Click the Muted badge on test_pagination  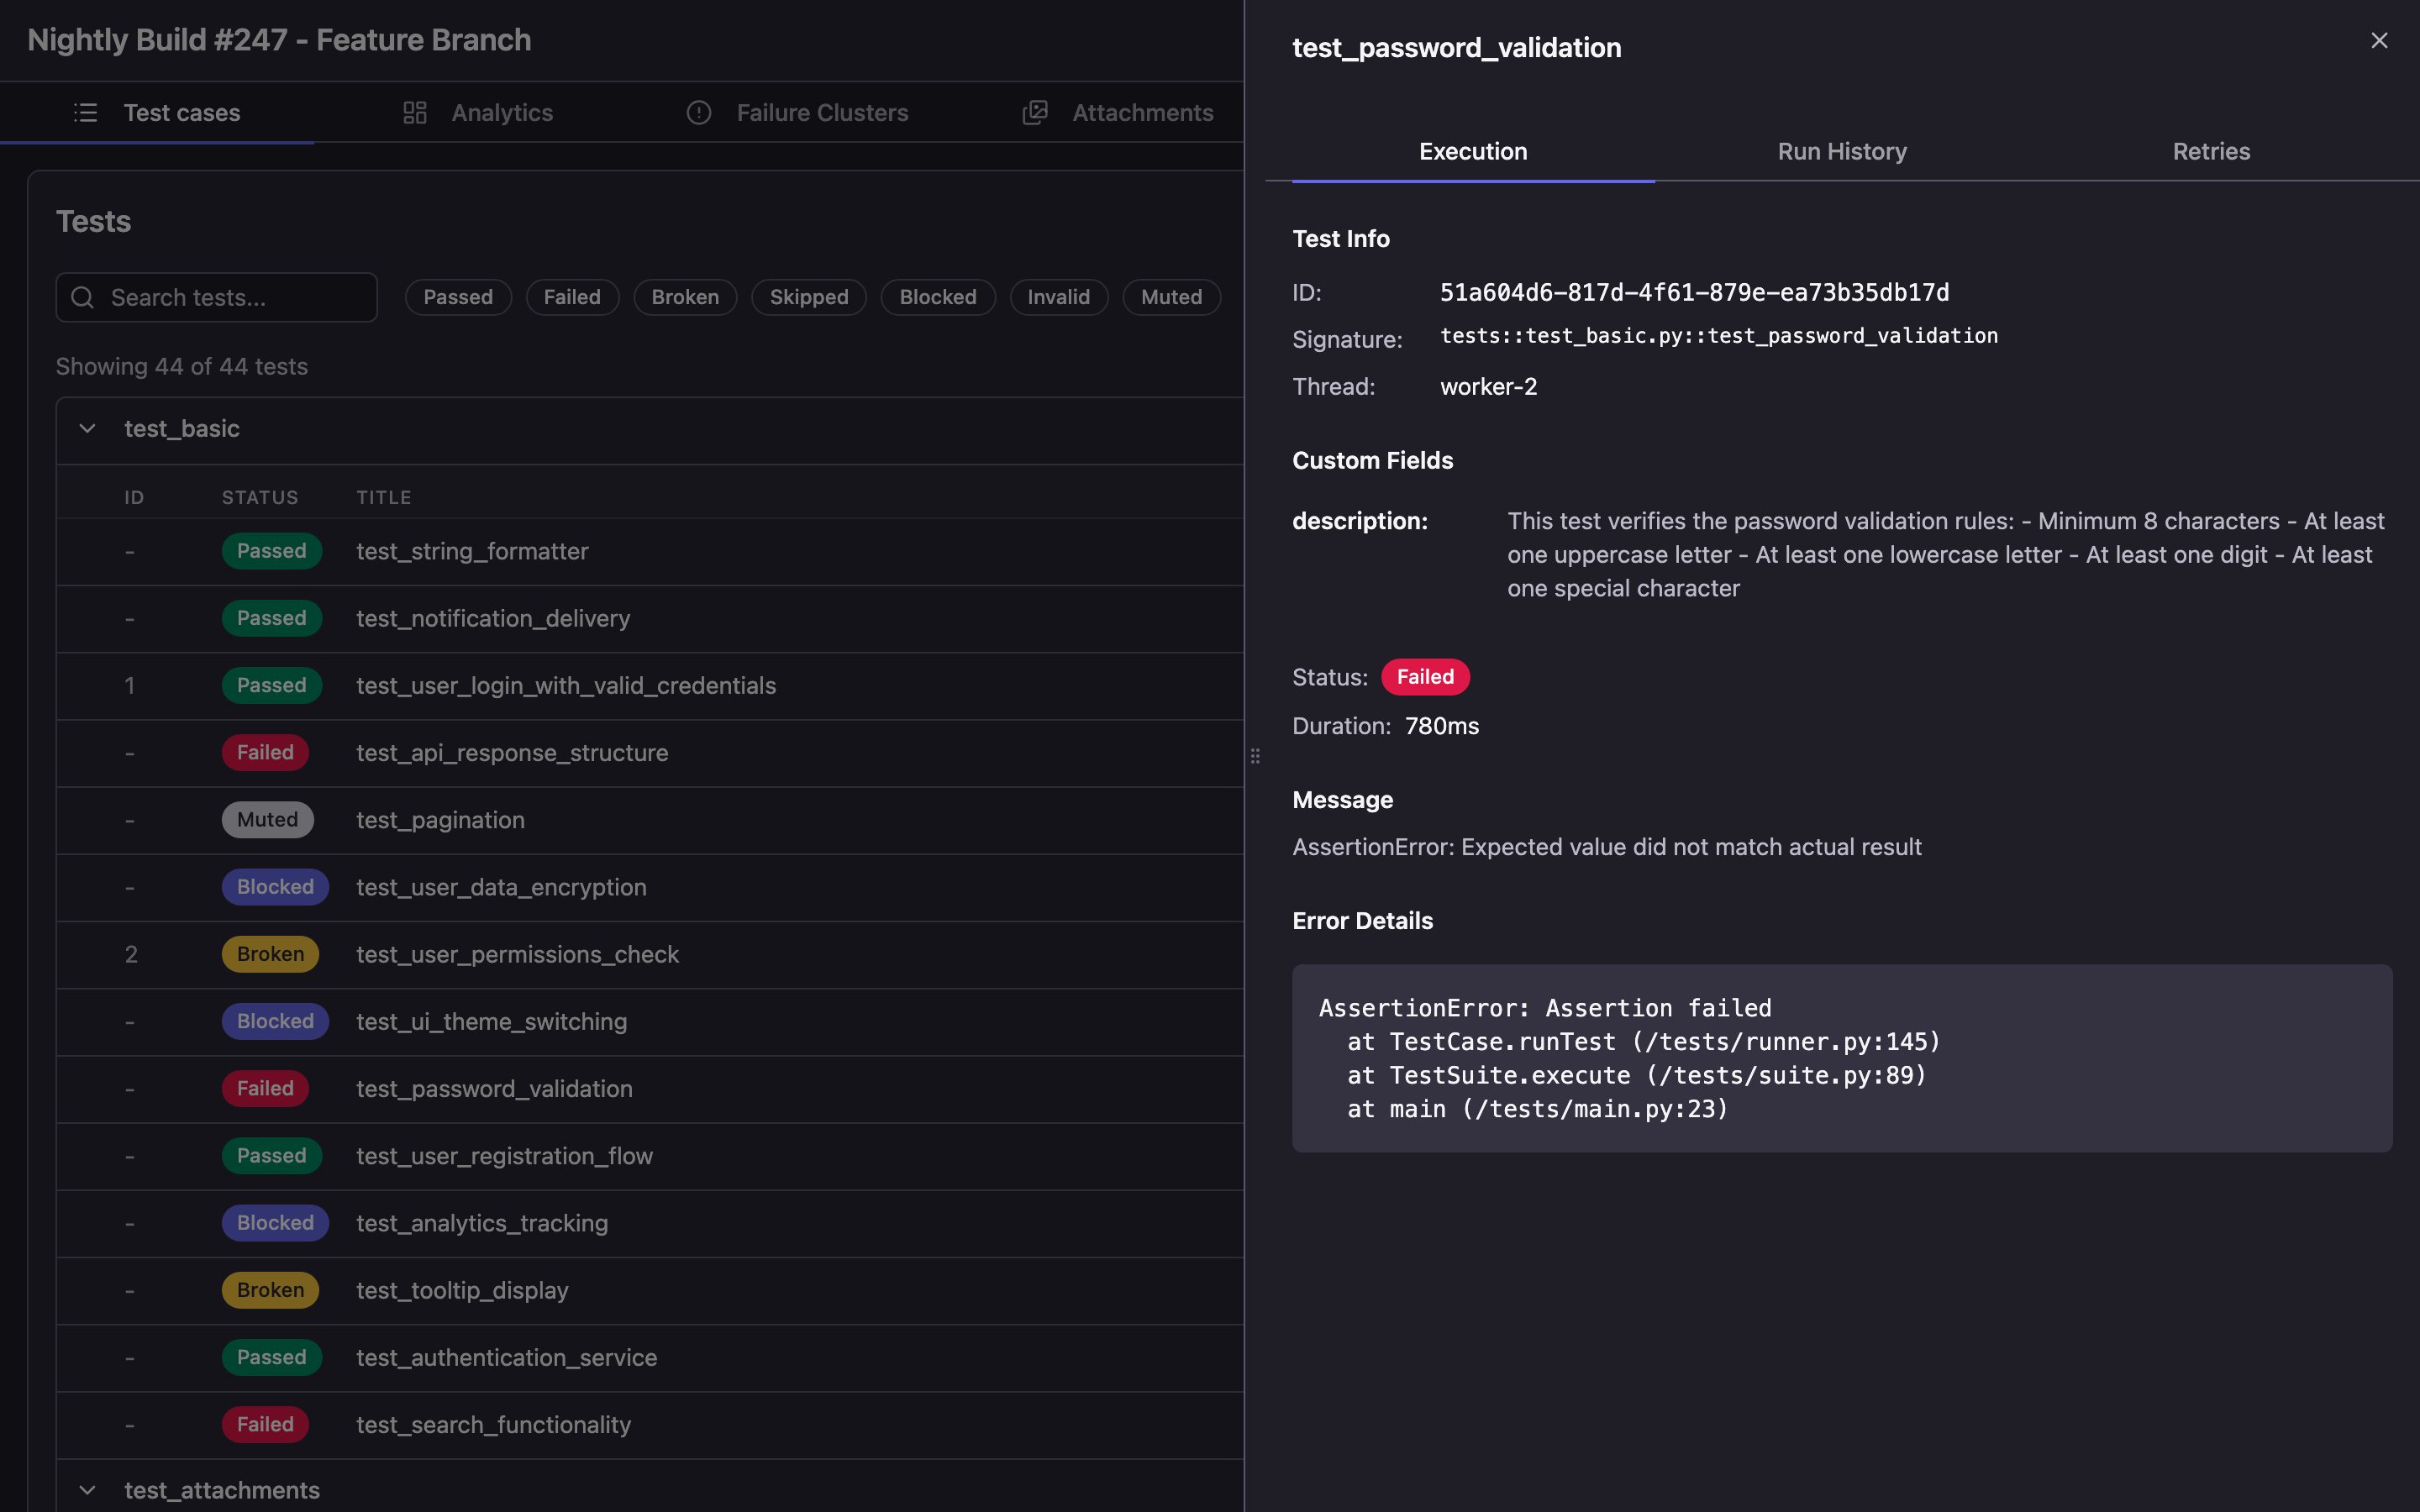click(x=267, y=819)
